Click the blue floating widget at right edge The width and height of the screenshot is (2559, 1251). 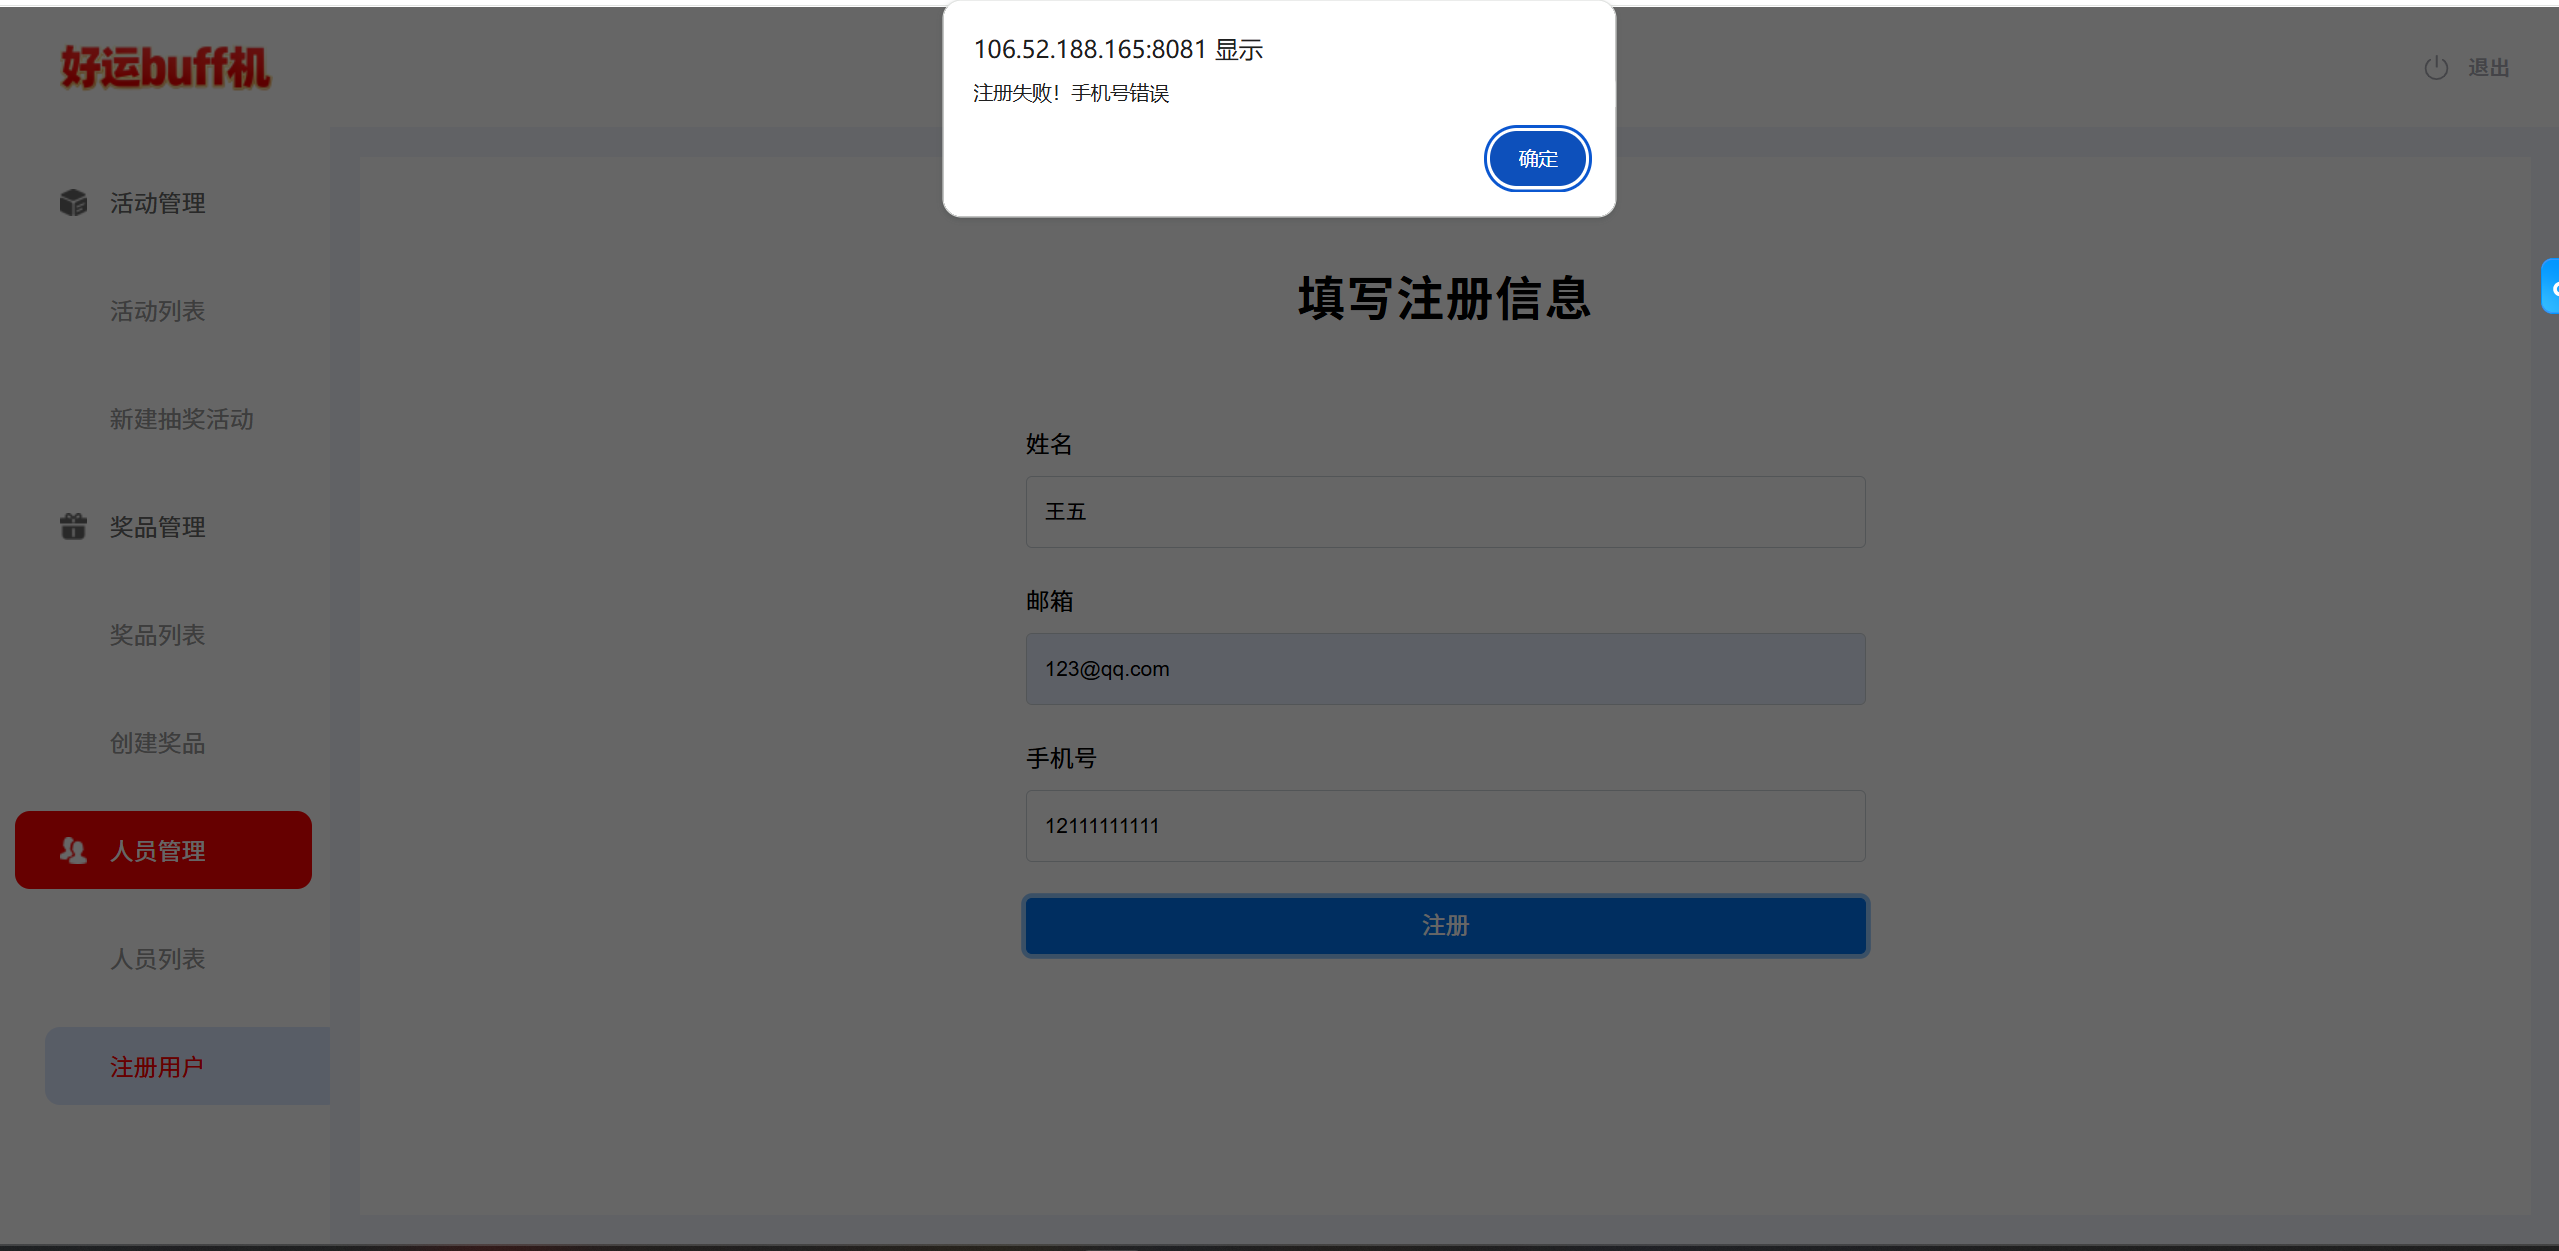click(2551, 287)
